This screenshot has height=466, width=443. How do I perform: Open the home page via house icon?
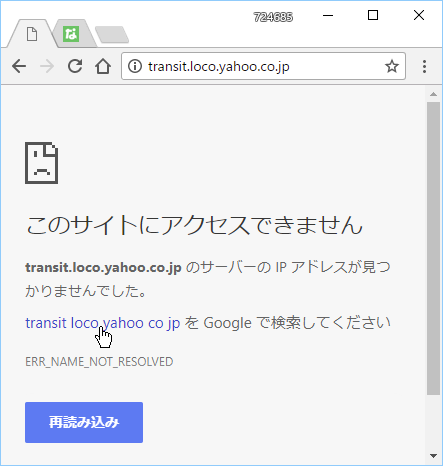click(x=103, y=66)
